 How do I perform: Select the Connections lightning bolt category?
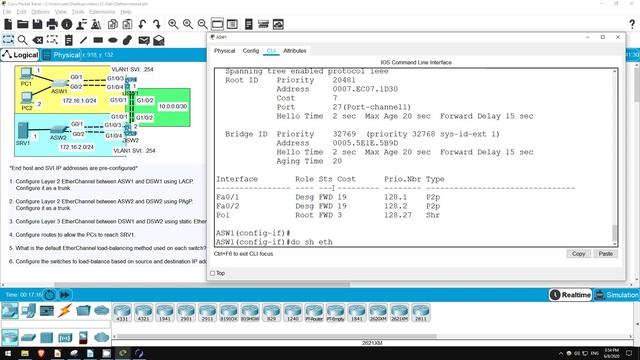(x=64, y=311)
